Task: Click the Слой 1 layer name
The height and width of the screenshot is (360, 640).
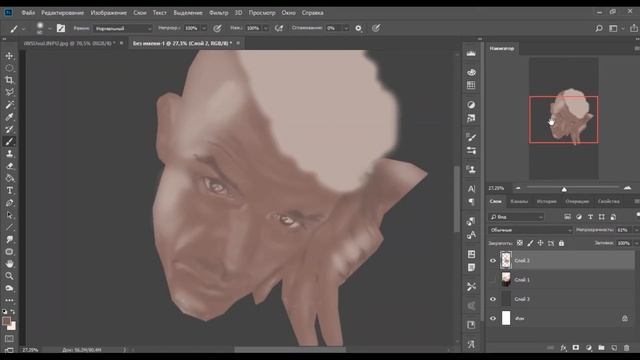Action: [x=522, y=280]
